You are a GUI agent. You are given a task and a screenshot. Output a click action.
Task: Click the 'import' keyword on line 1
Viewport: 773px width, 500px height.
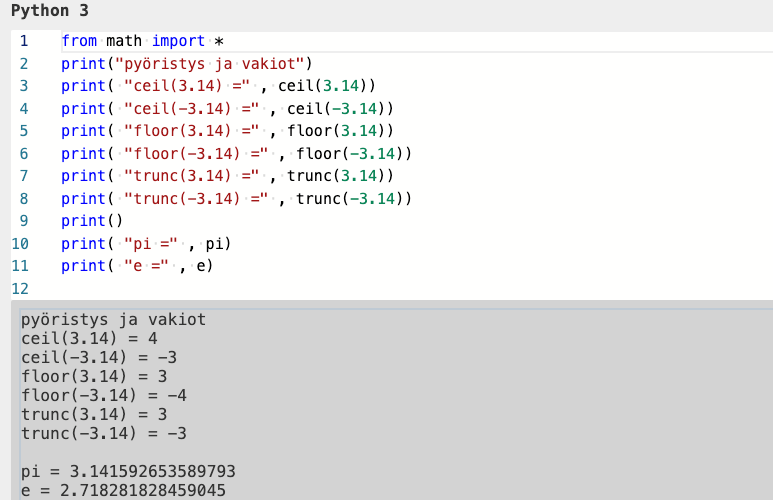pyautogui.click(x=178, y=42)
